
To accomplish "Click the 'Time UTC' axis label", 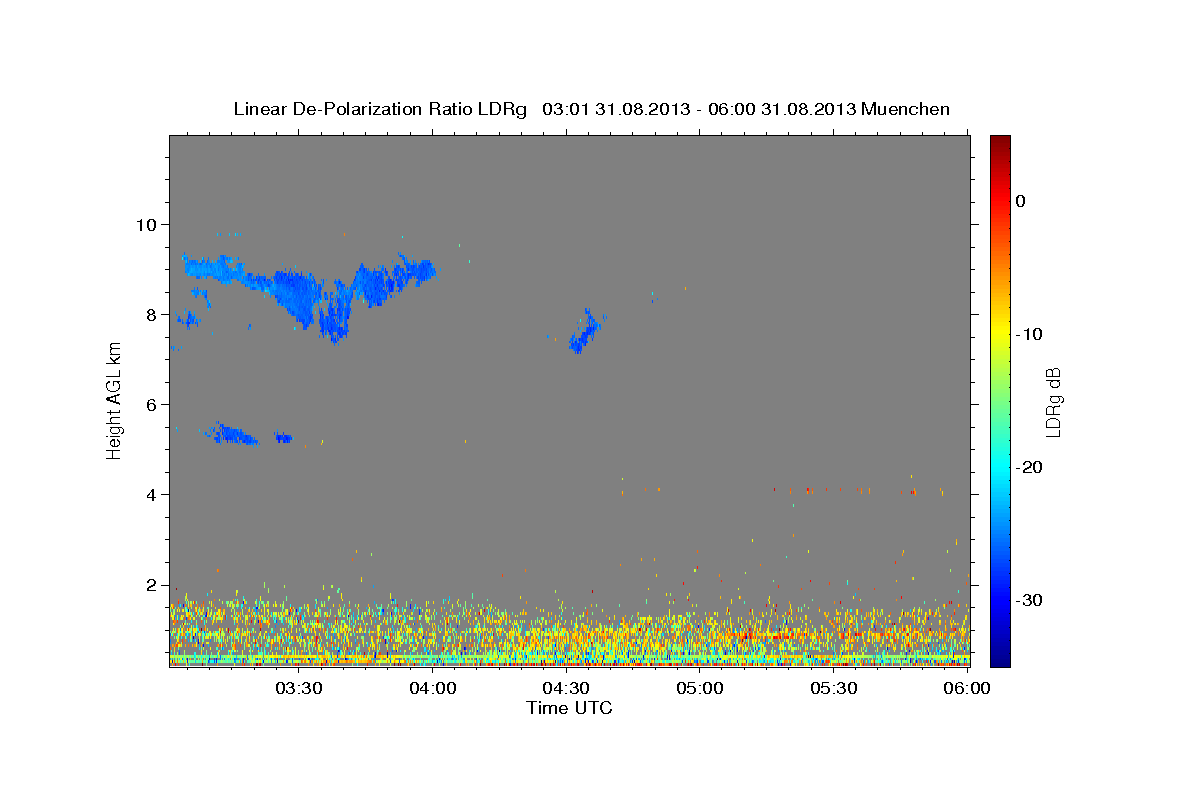I will tap(569, 708).
